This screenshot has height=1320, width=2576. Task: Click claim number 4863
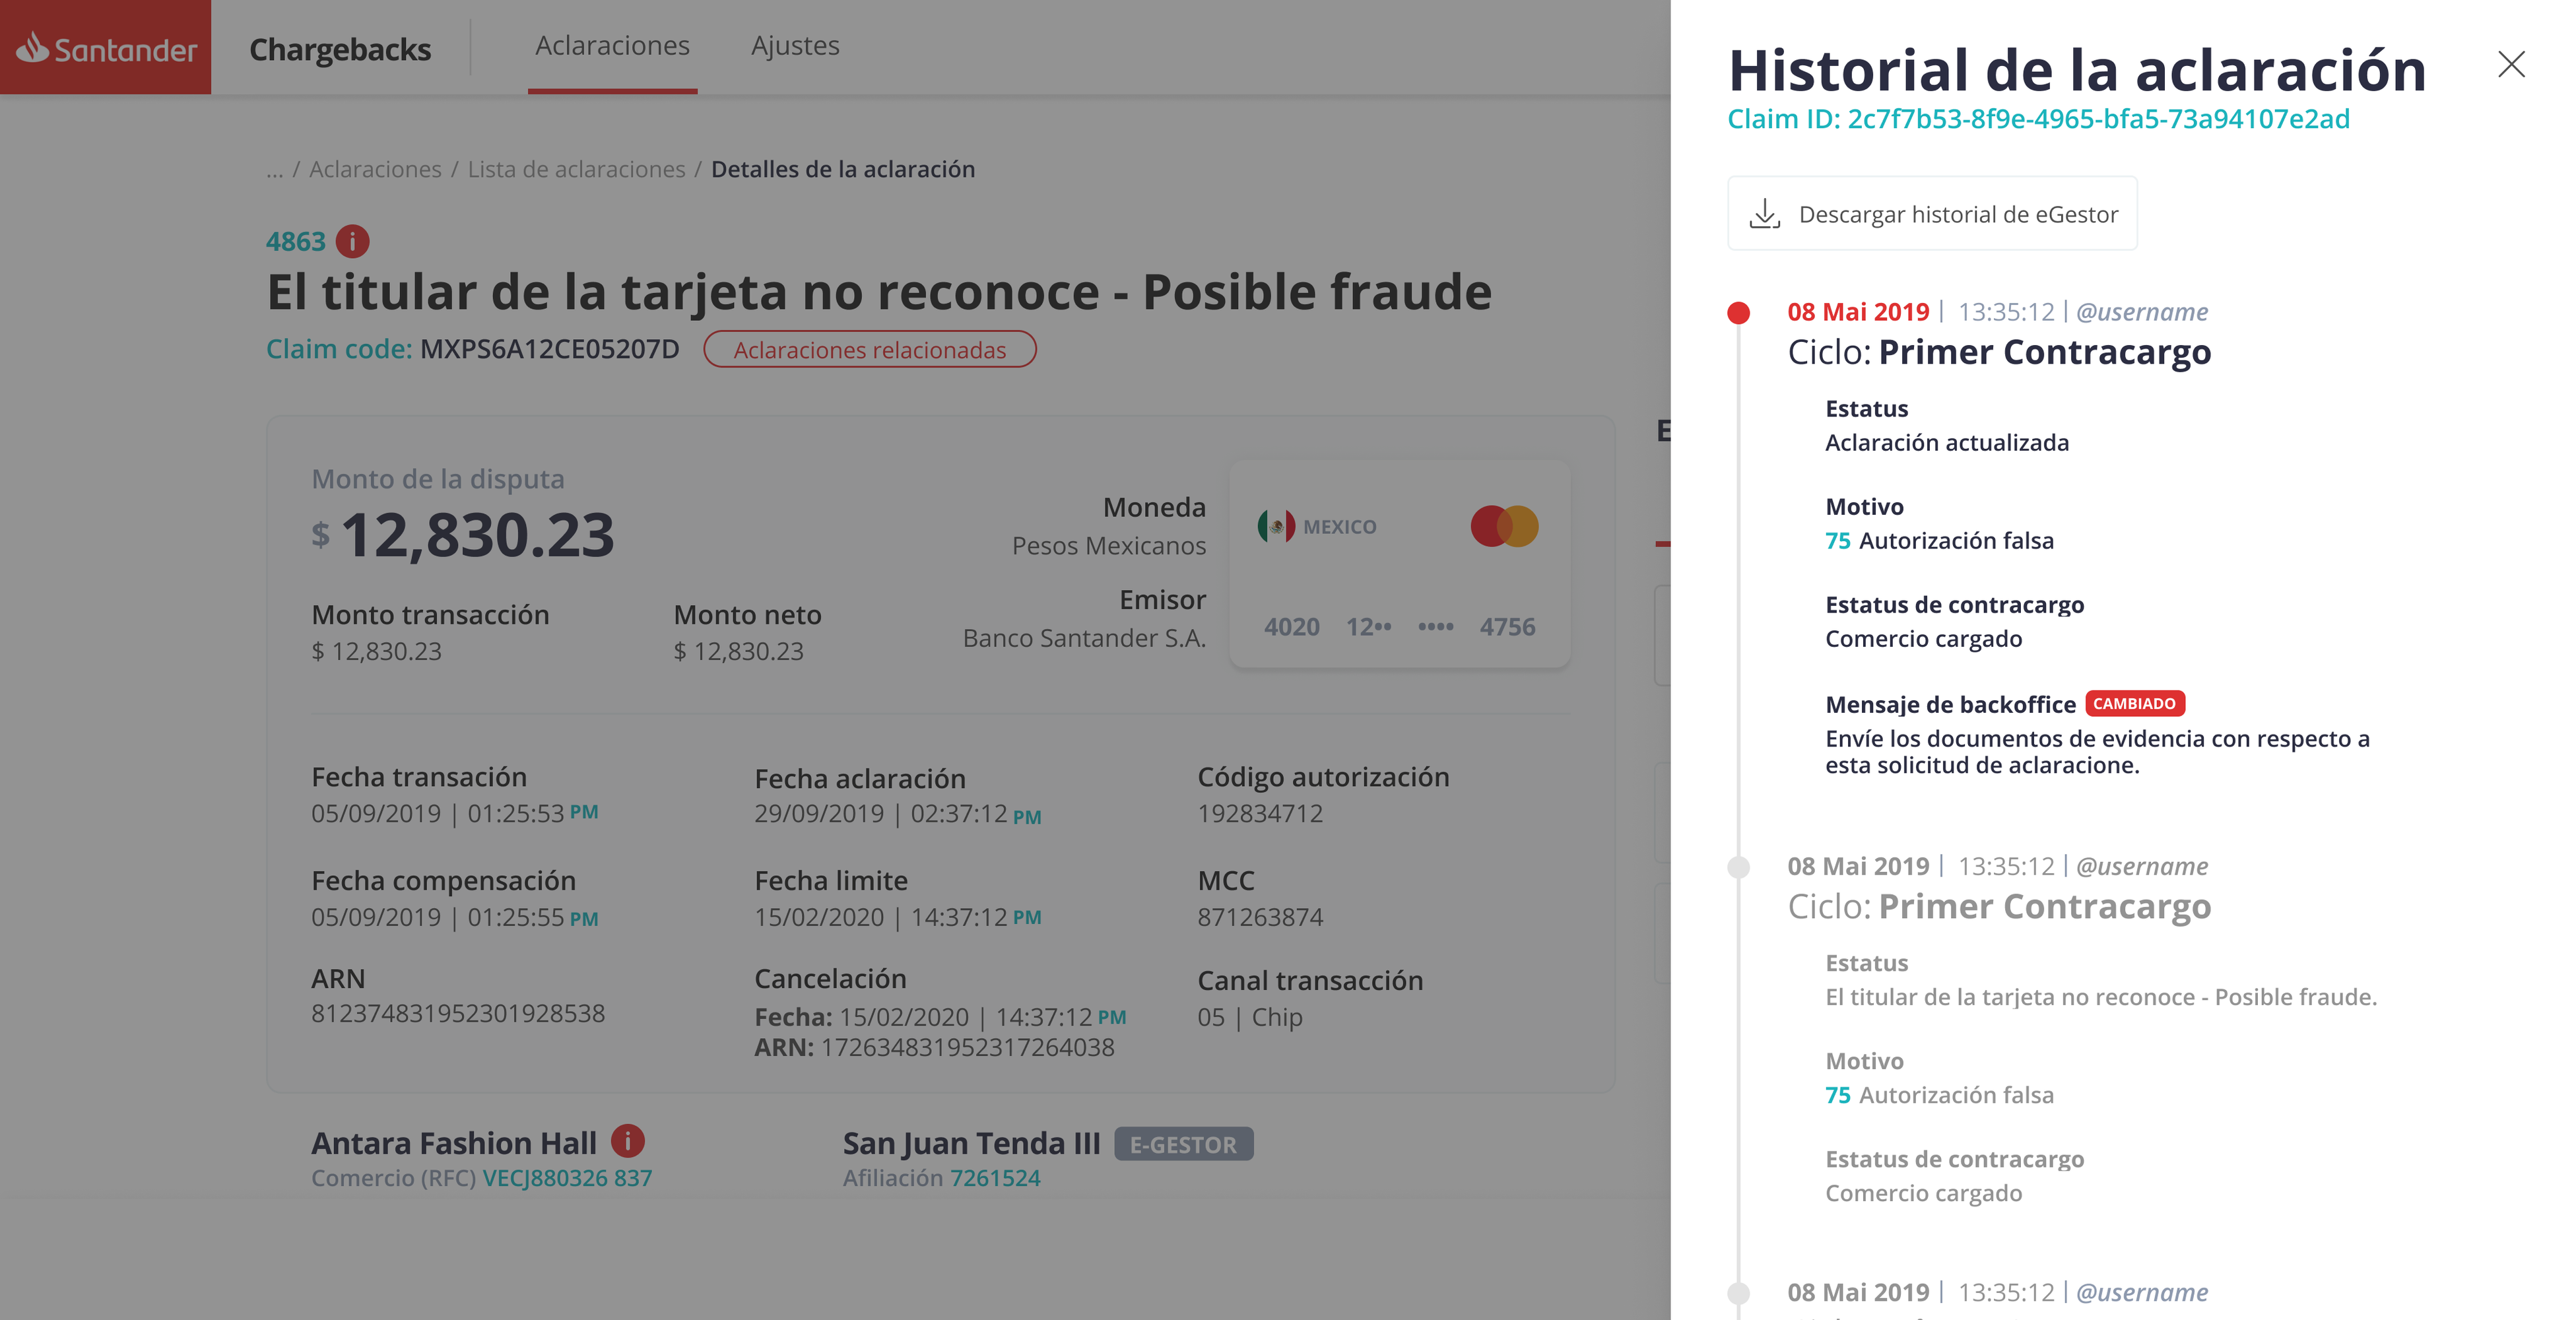click(x=295, y=241)
